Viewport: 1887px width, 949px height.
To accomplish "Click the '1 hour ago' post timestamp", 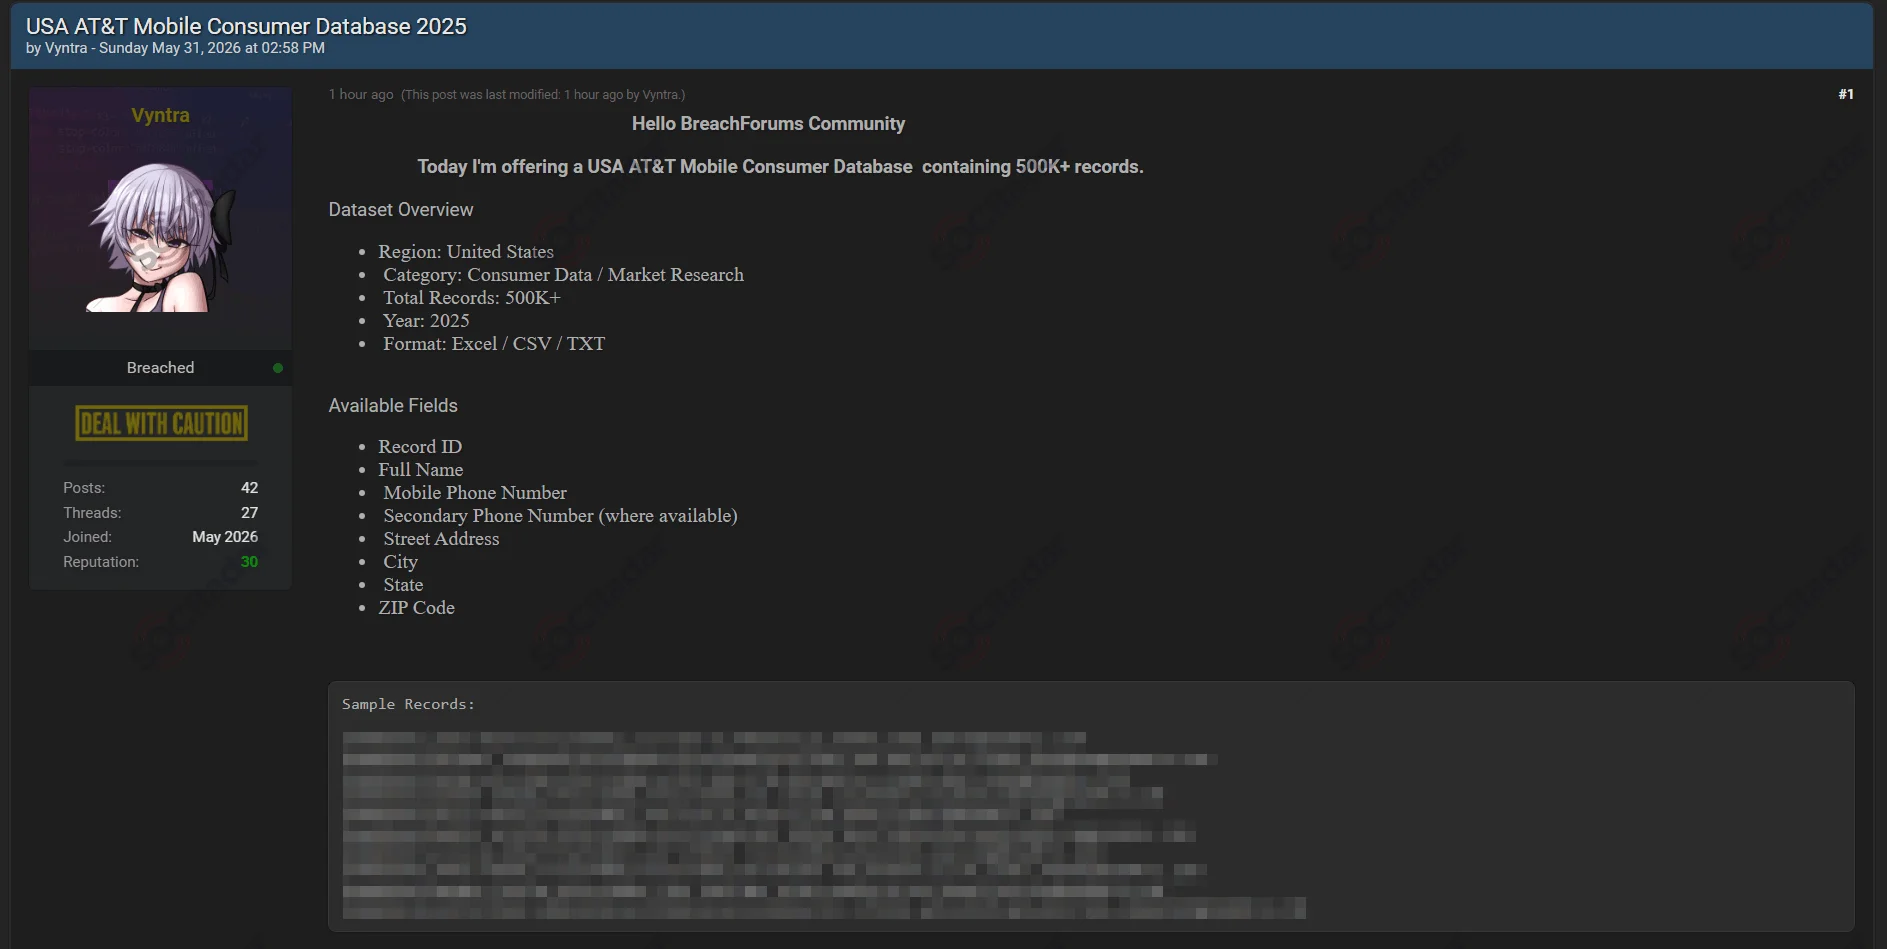I will 361,95.
